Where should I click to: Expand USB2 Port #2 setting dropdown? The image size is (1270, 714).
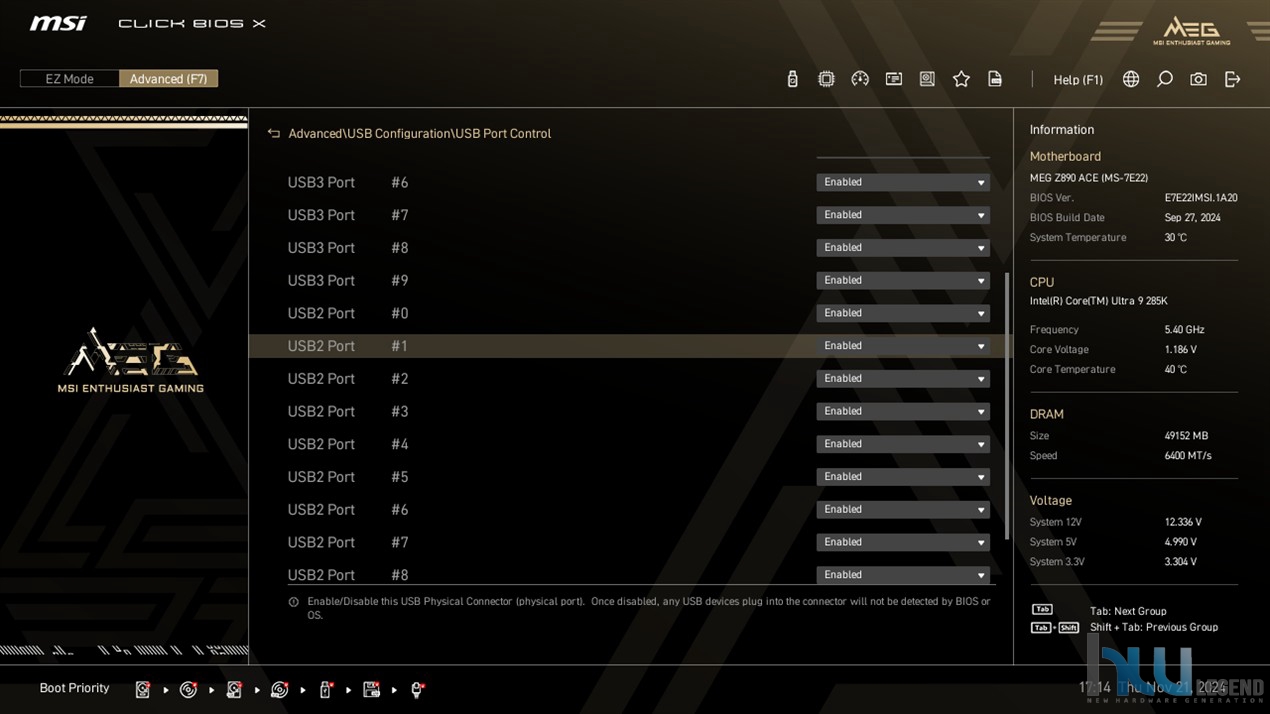click(903, 379)
